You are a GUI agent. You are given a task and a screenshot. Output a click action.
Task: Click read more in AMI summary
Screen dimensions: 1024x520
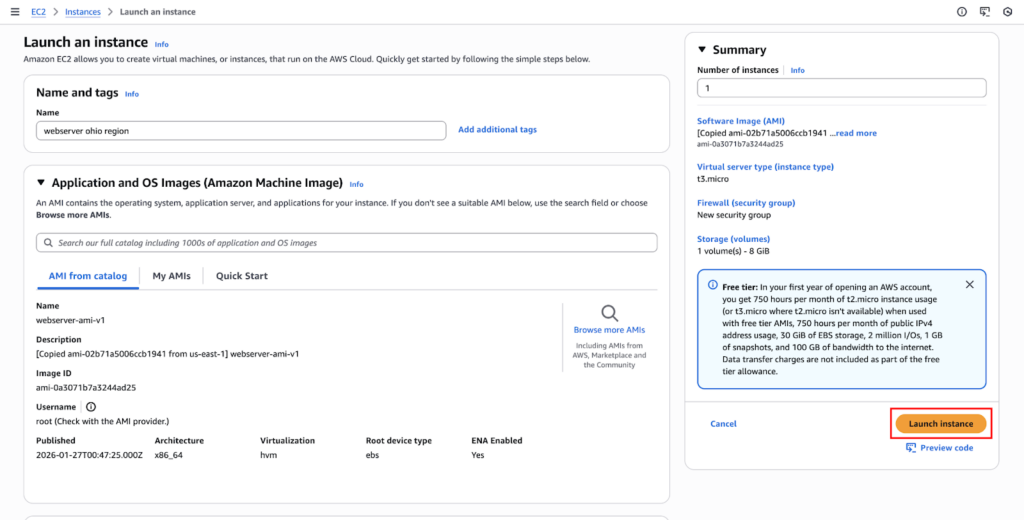pyautogui.click(x=857, y=133)
